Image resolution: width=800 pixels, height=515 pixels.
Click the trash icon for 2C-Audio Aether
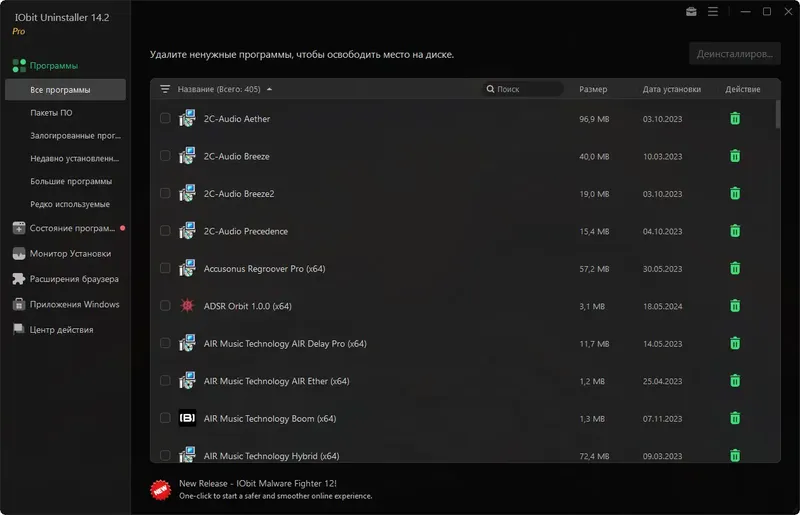pos(735,118)
